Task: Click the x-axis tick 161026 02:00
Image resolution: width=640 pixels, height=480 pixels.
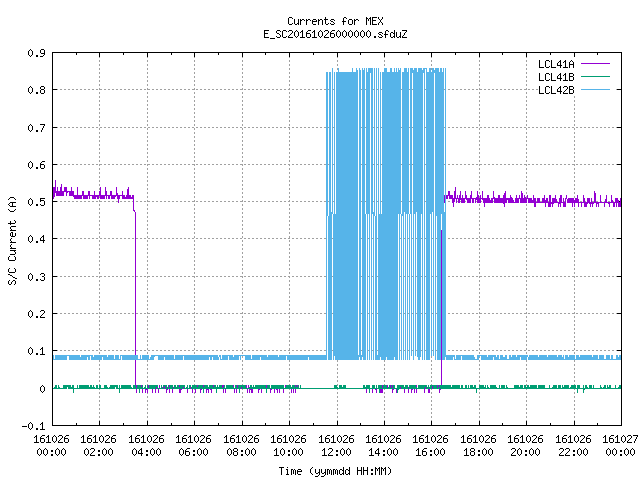Action: tap(98, 446)
